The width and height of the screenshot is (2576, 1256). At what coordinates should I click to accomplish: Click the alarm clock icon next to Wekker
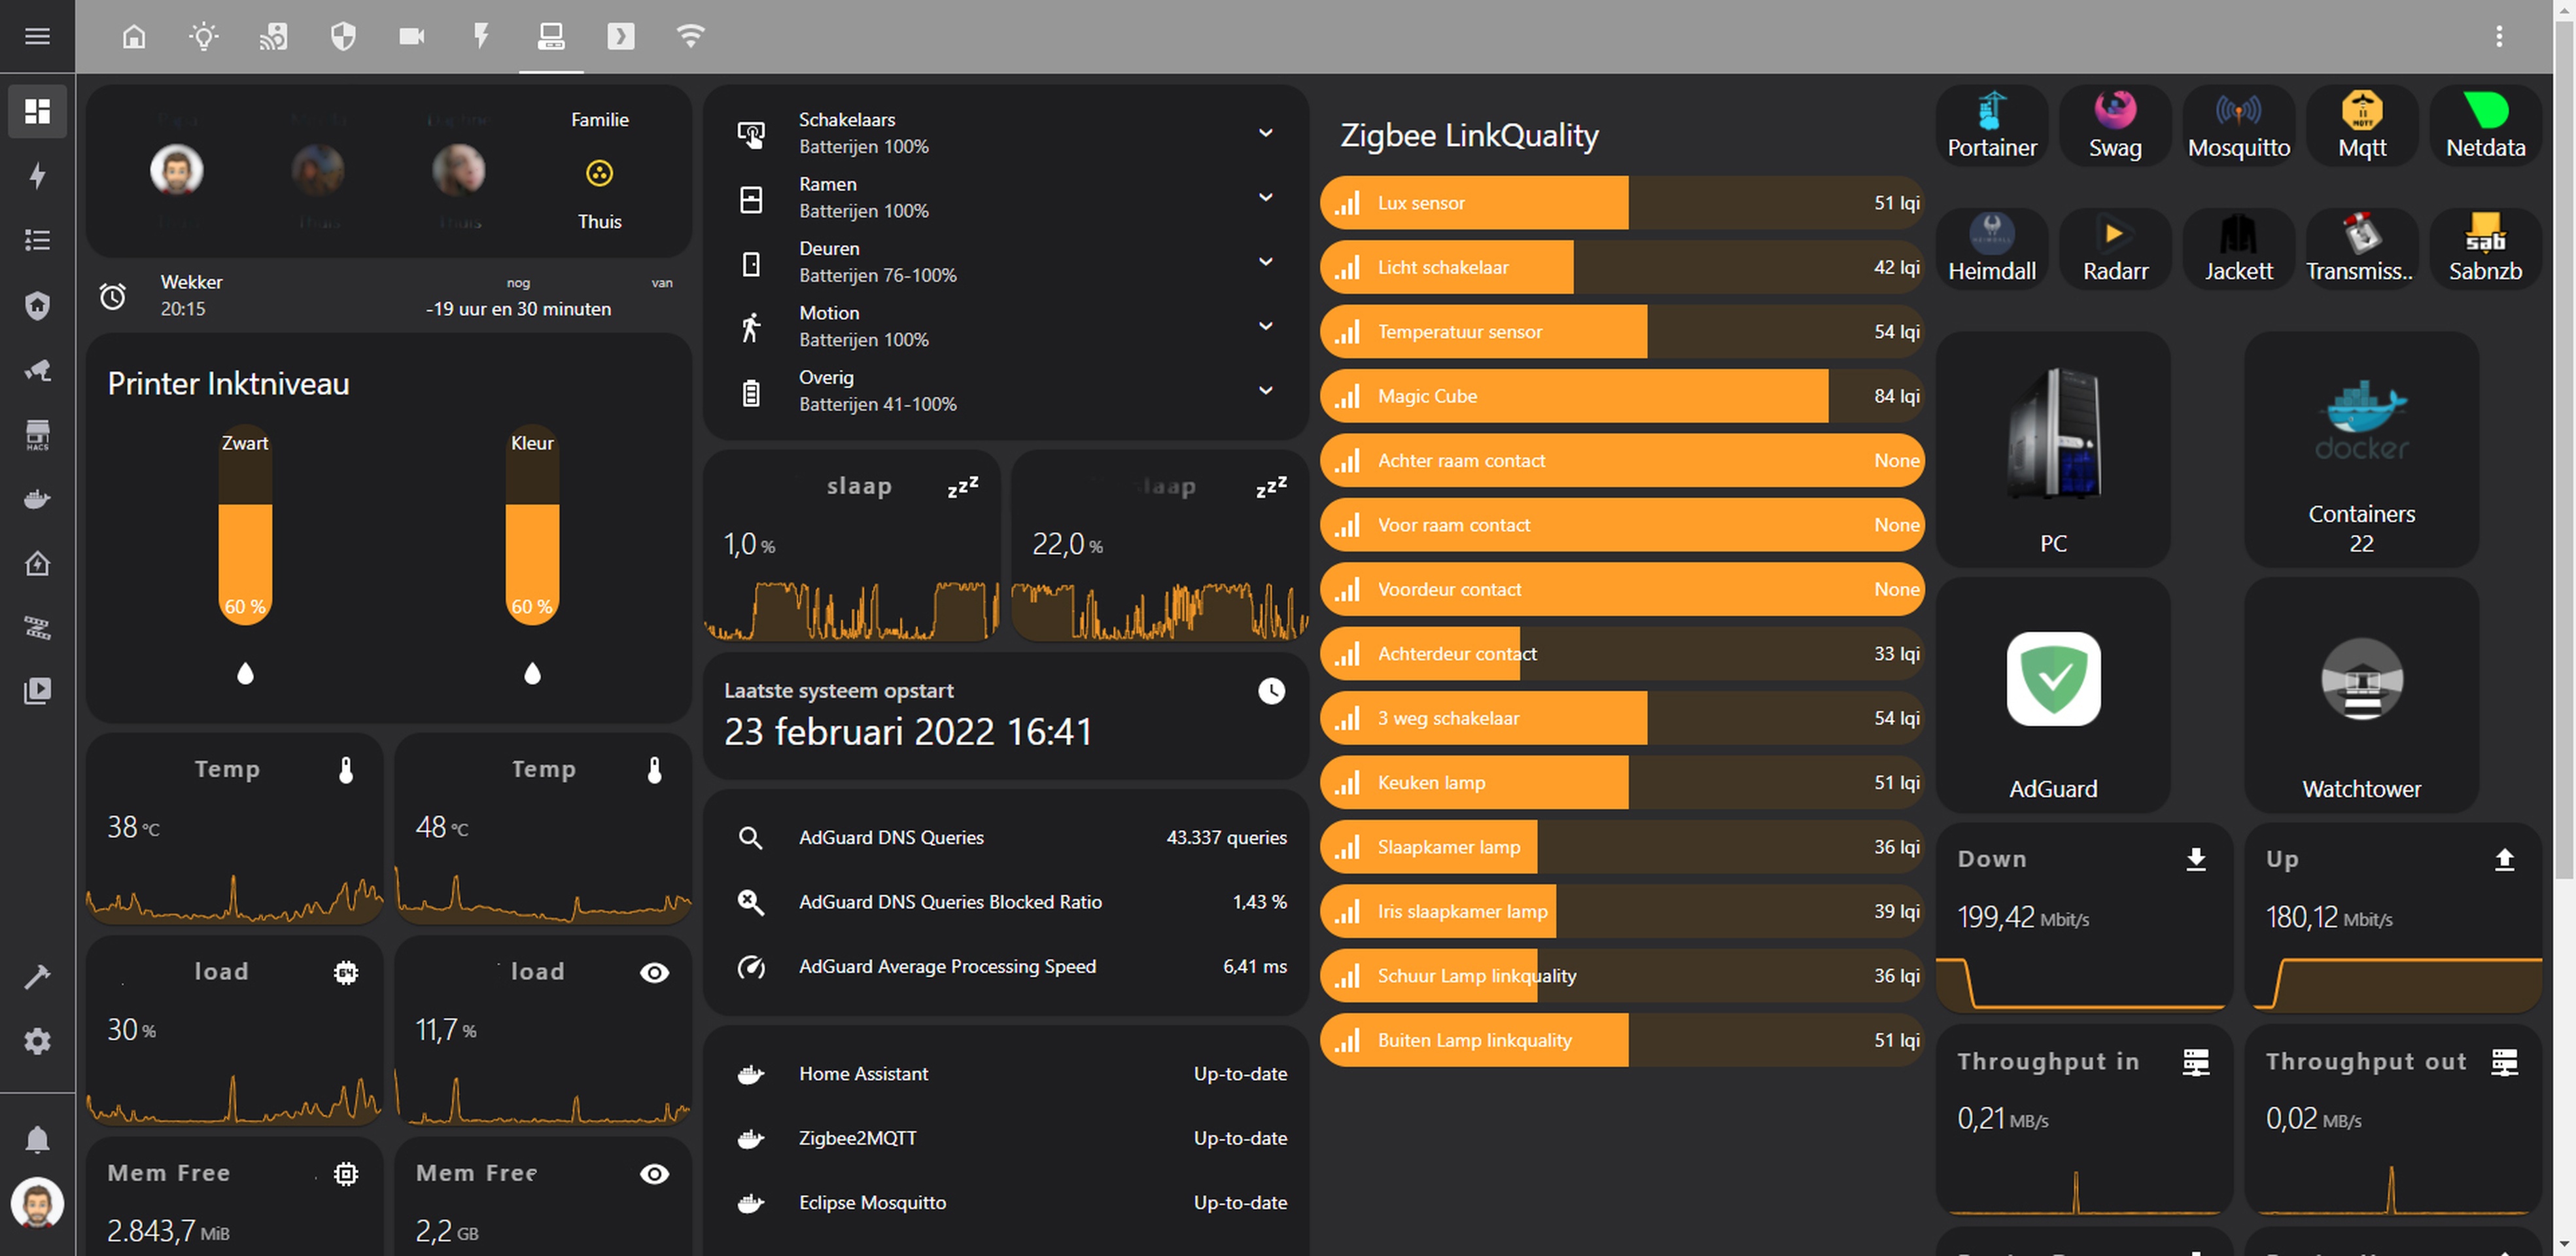click(113, 295)
